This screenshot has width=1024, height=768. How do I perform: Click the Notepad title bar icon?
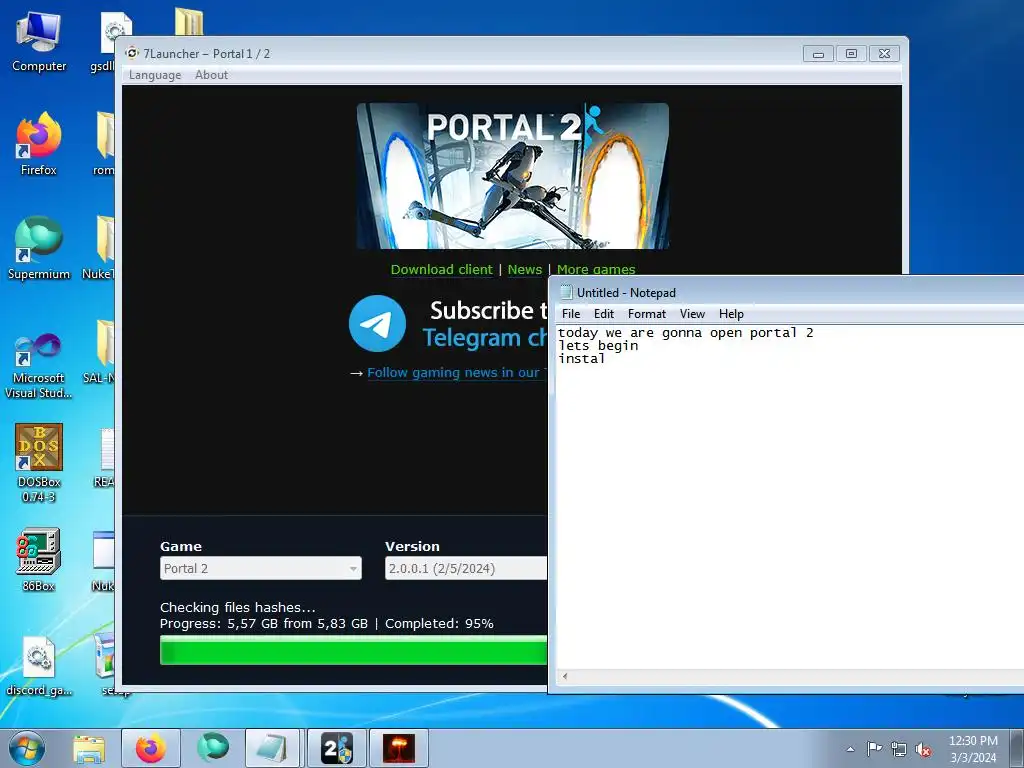pyautogui.click(x=566, y=293)
